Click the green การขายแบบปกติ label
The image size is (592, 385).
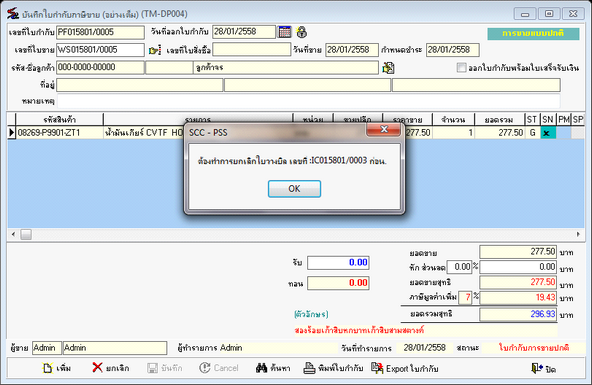[533, 34]
